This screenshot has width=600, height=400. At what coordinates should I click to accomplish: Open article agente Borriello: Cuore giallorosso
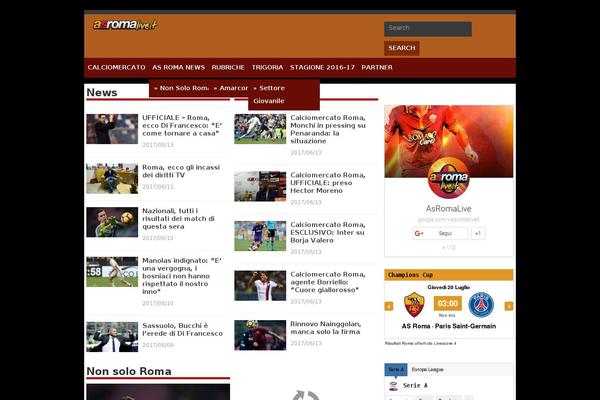(x=328, y=282)
